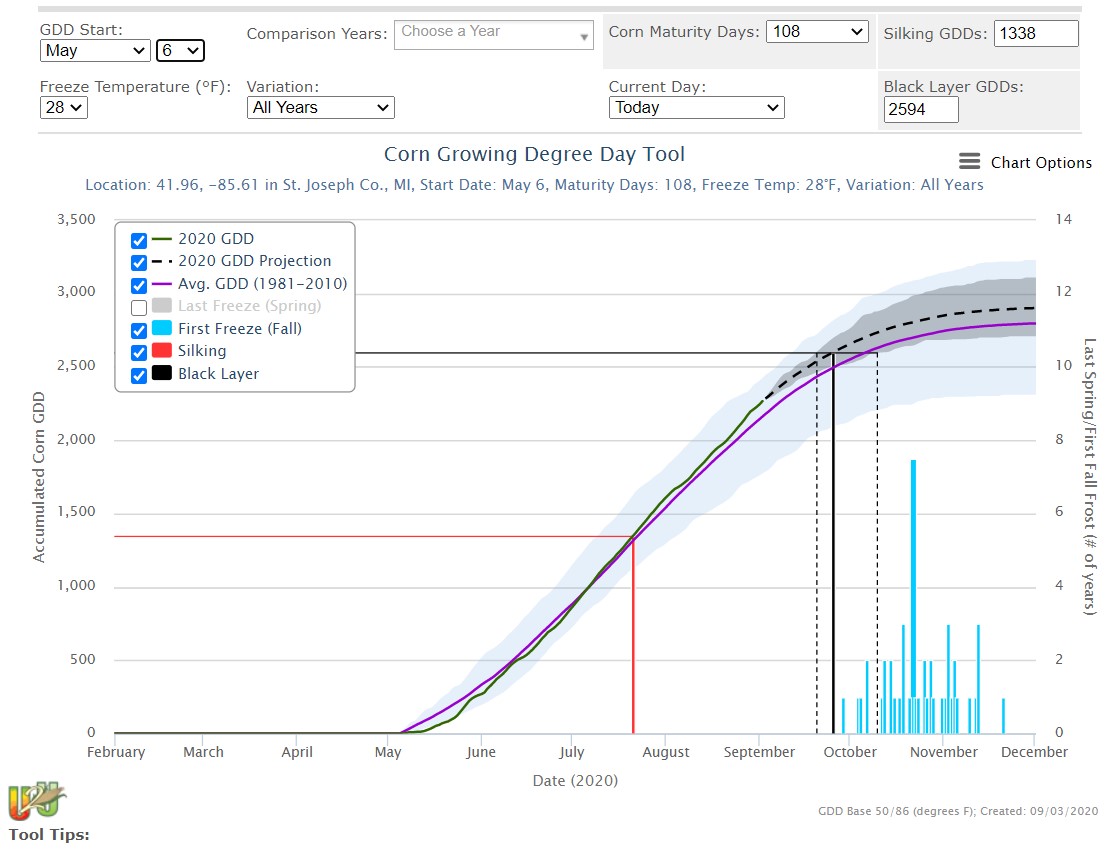Disable the First Freeze (Fall) checkbox

coord(138,329)
